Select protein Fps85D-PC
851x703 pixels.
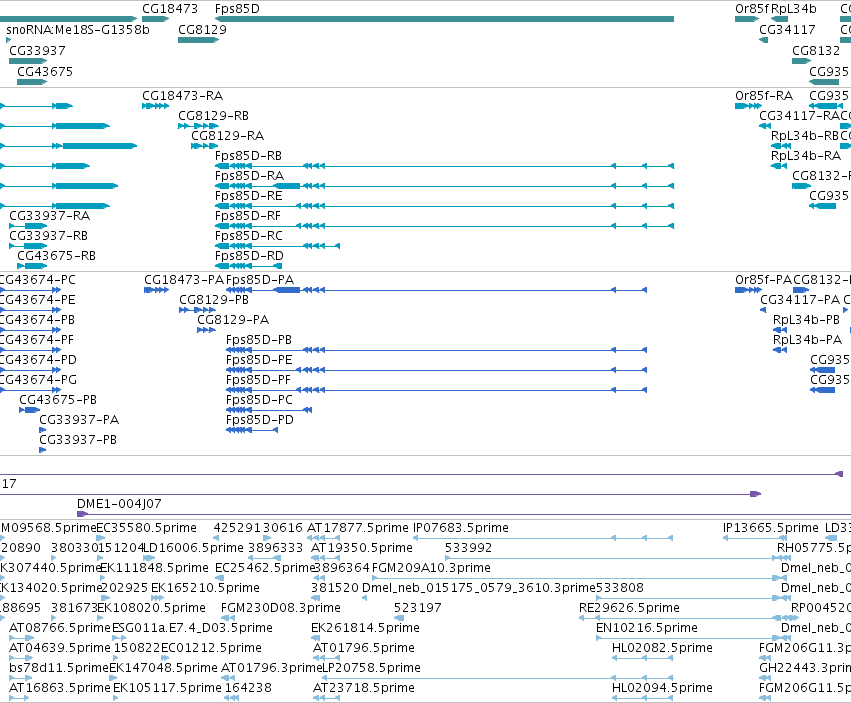[259, 400]
